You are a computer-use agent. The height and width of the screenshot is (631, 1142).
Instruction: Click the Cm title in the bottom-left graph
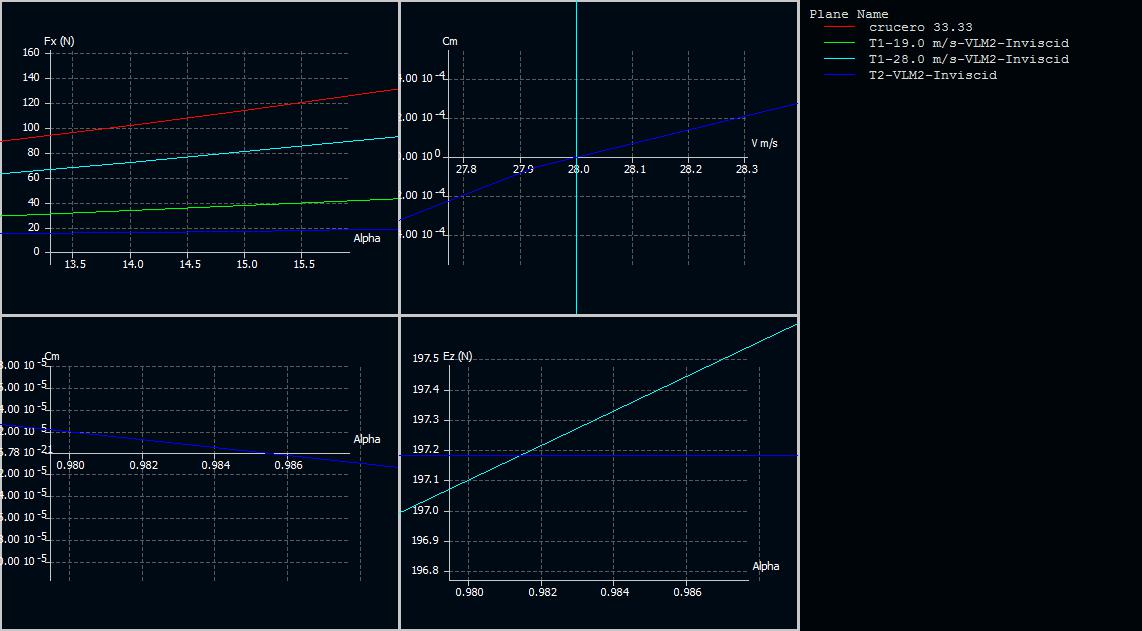(x=52, y=357)
